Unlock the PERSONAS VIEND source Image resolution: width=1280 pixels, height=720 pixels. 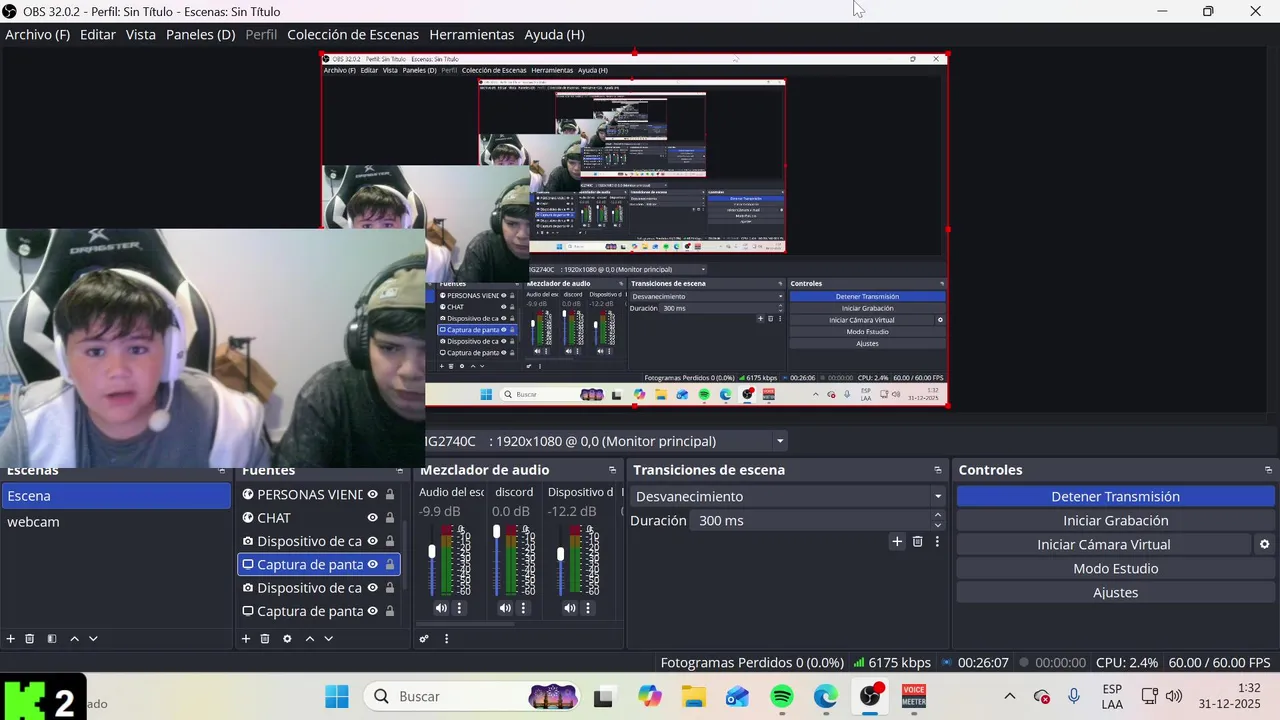click(x=390, y=494)
